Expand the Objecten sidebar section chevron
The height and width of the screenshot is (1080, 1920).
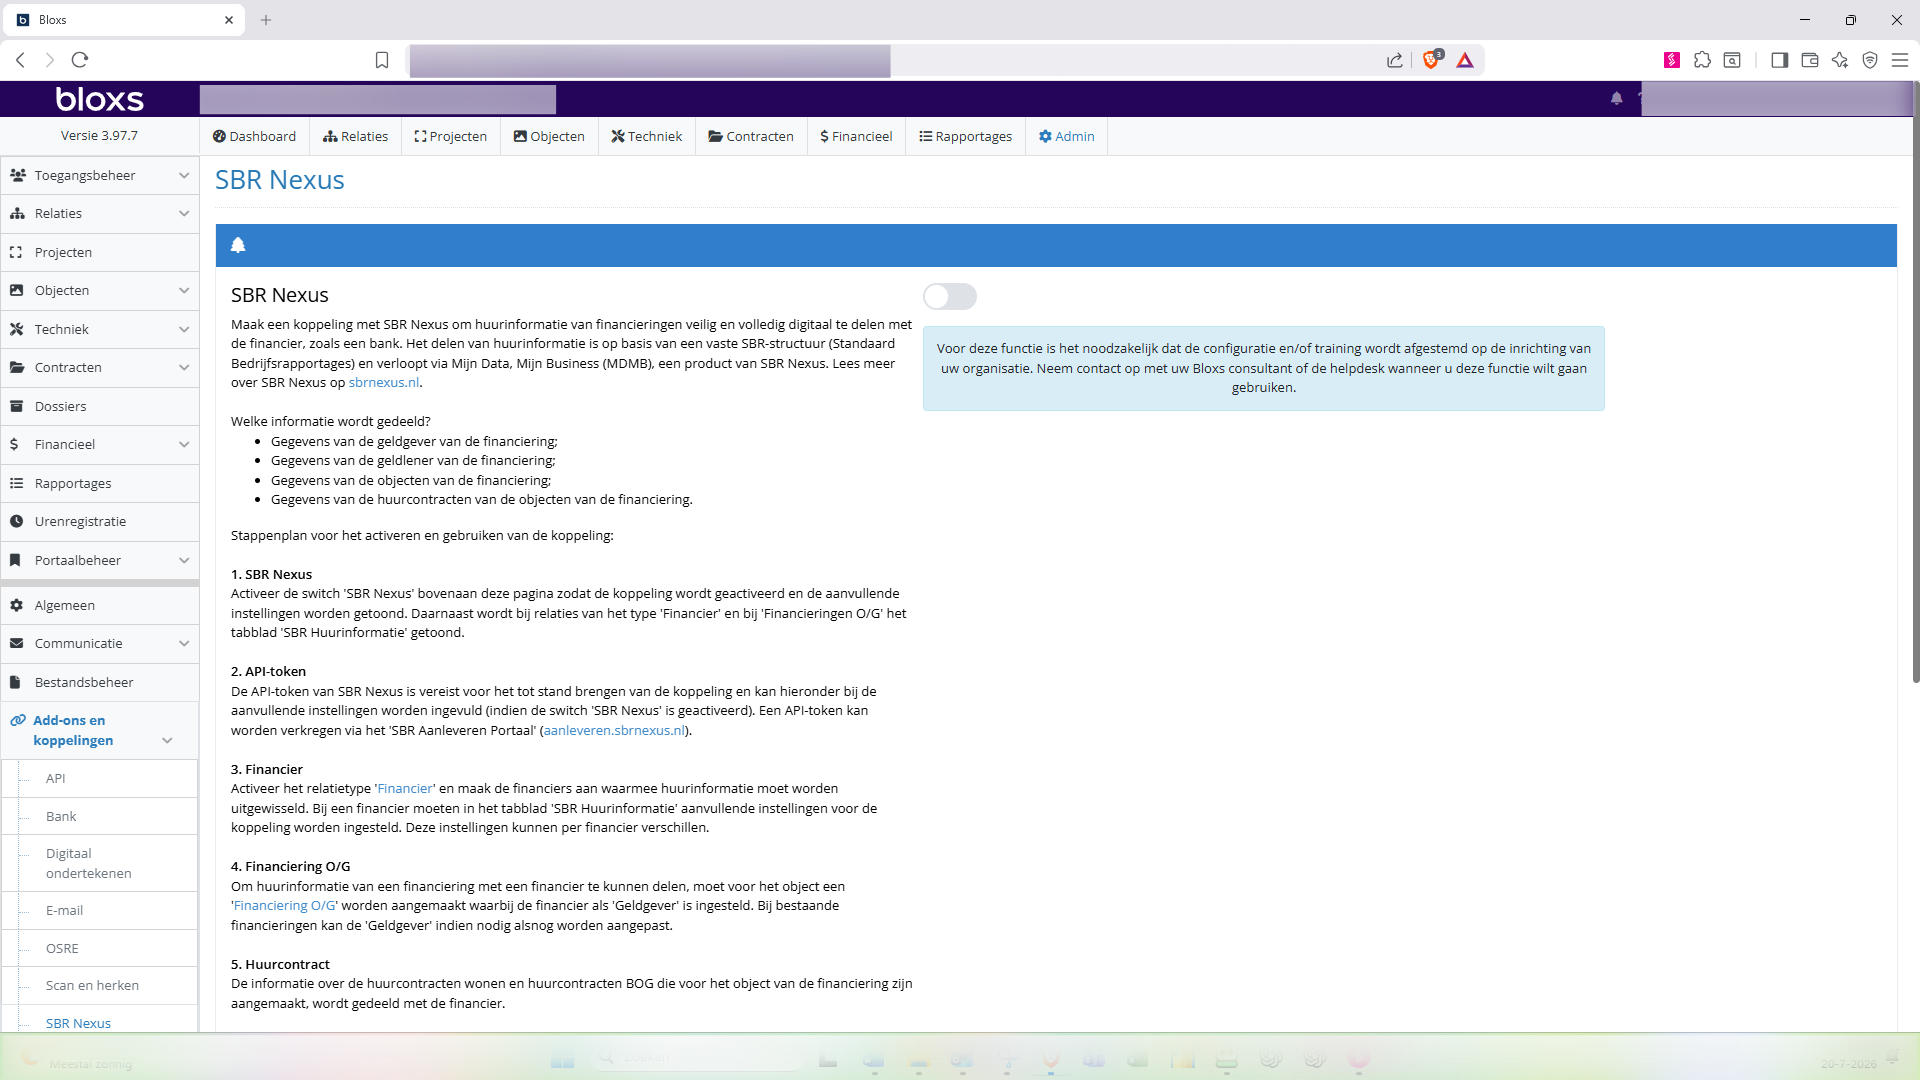[184, 290]
